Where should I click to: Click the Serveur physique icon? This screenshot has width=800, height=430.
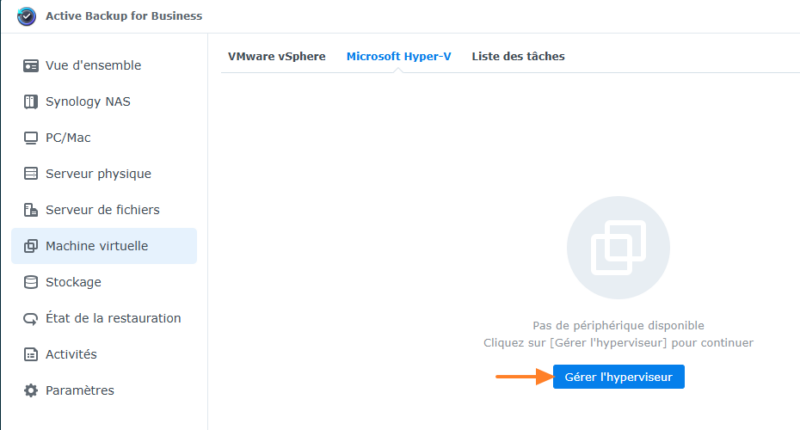point(31,174)
